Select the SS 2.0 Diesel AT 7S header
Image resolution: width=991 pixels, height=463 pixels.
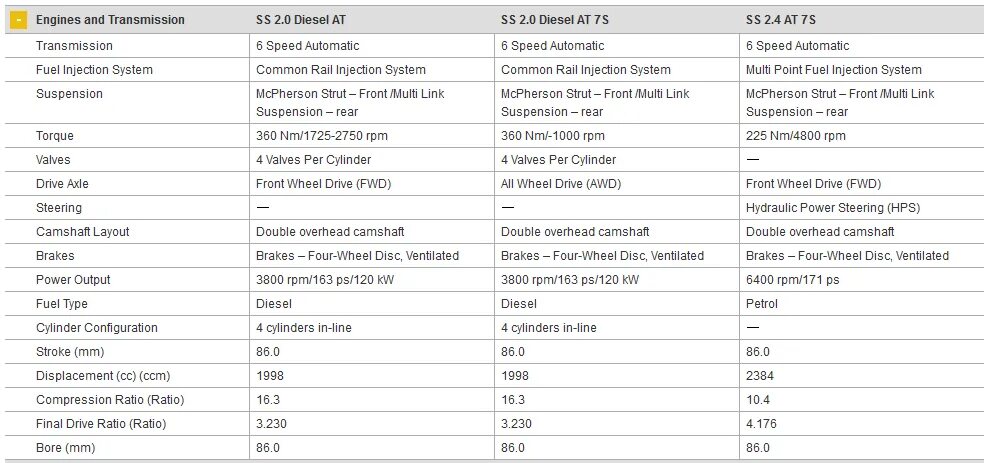(554, 20)
